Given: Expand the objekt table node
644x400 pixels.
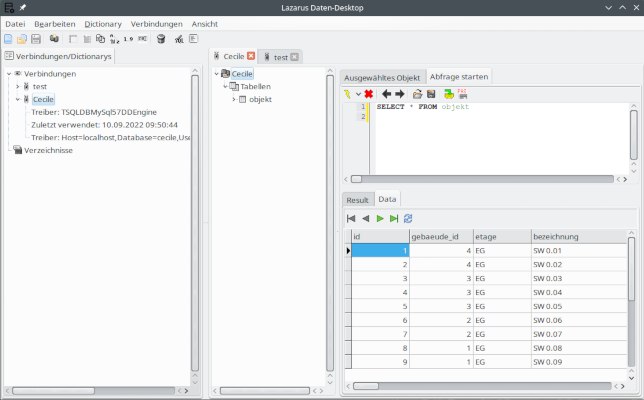Looking at the screenshot, I should click(x=234, y=99).
